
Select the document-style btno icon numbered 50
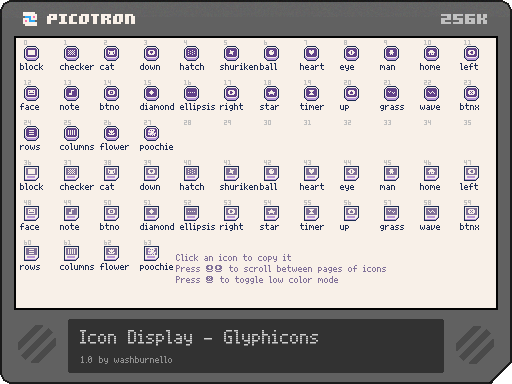pos(111,213)
